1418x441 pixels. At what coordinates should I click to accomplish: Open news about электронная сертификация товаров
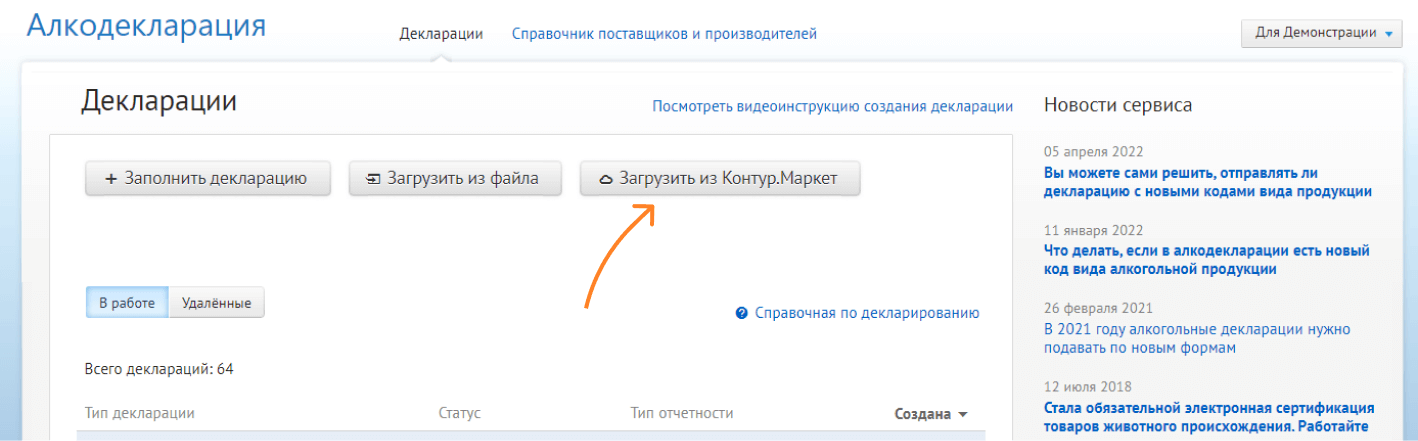pyautogui.click(x=1208, y=417)
